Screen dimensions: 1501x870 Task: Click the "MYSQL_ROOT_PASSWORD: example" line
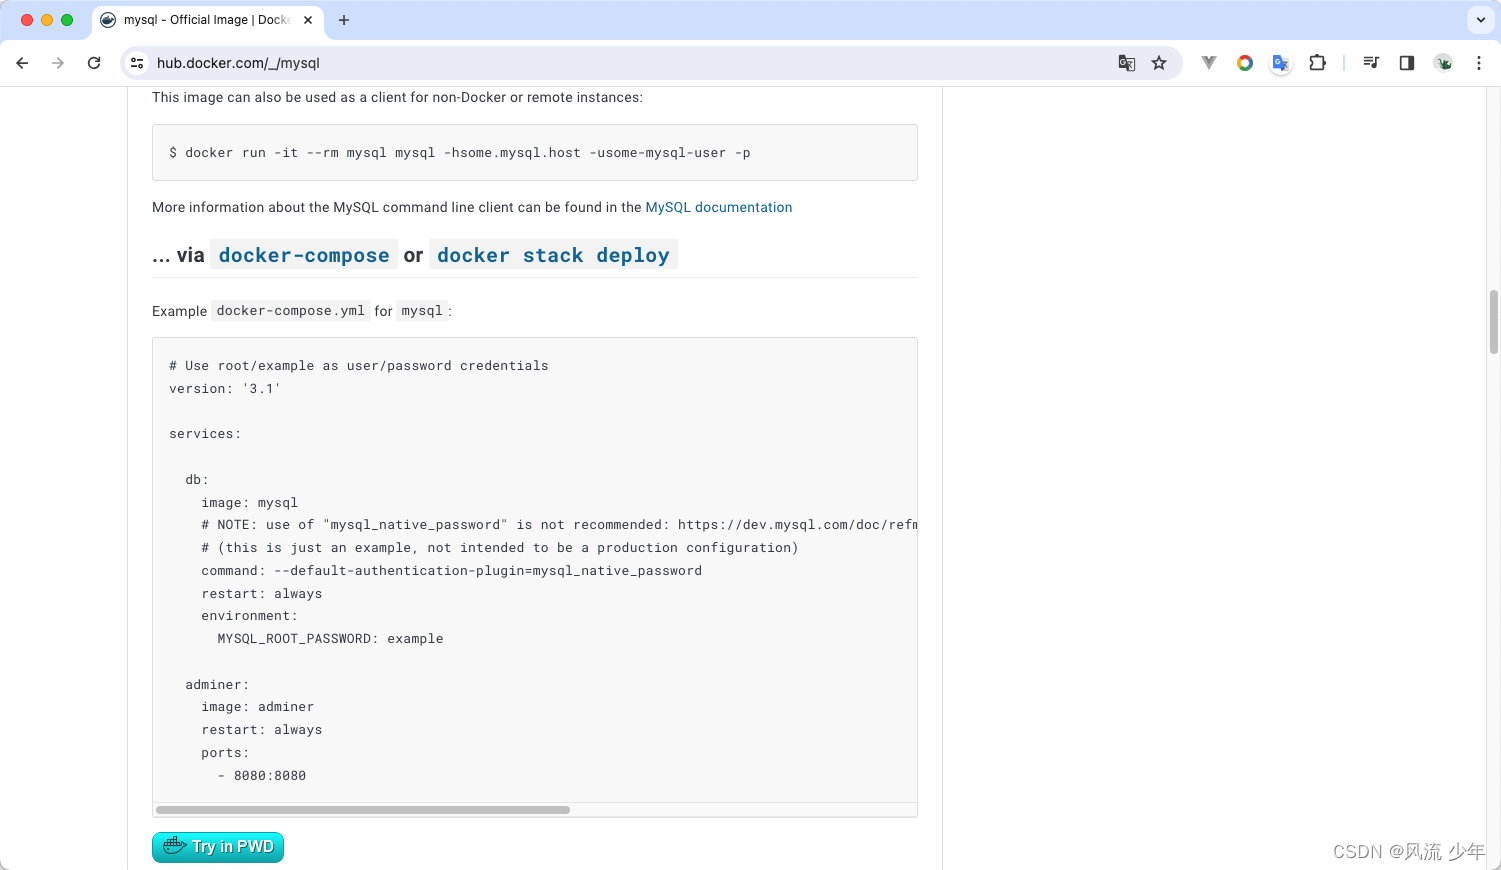[x=330, y=639]
